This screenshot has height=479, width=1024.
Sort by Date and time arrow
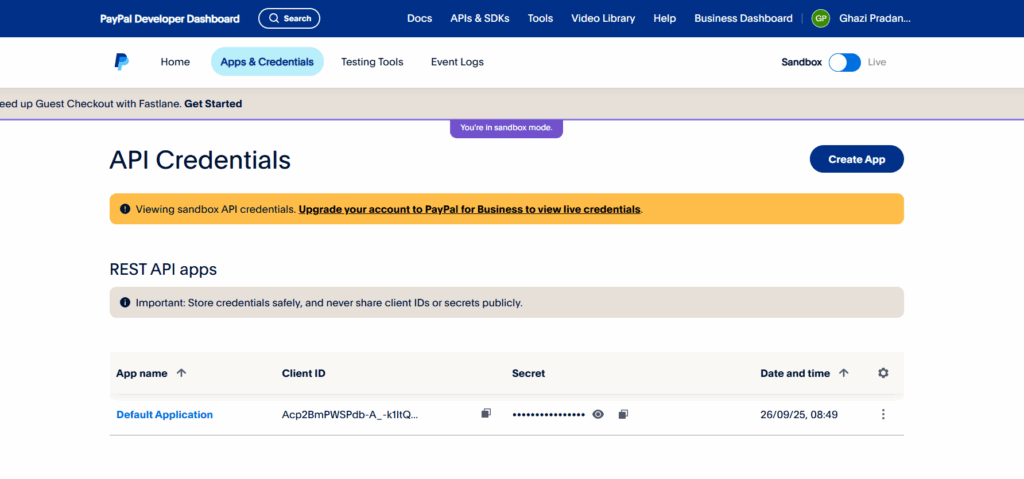(844, 373)
